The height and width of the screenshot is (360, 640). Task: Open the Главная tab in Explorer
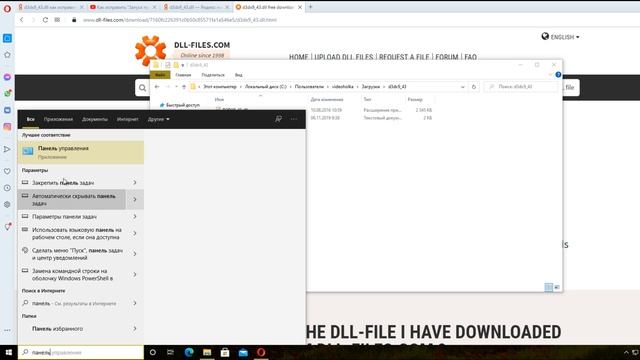[x=183, y=75]
